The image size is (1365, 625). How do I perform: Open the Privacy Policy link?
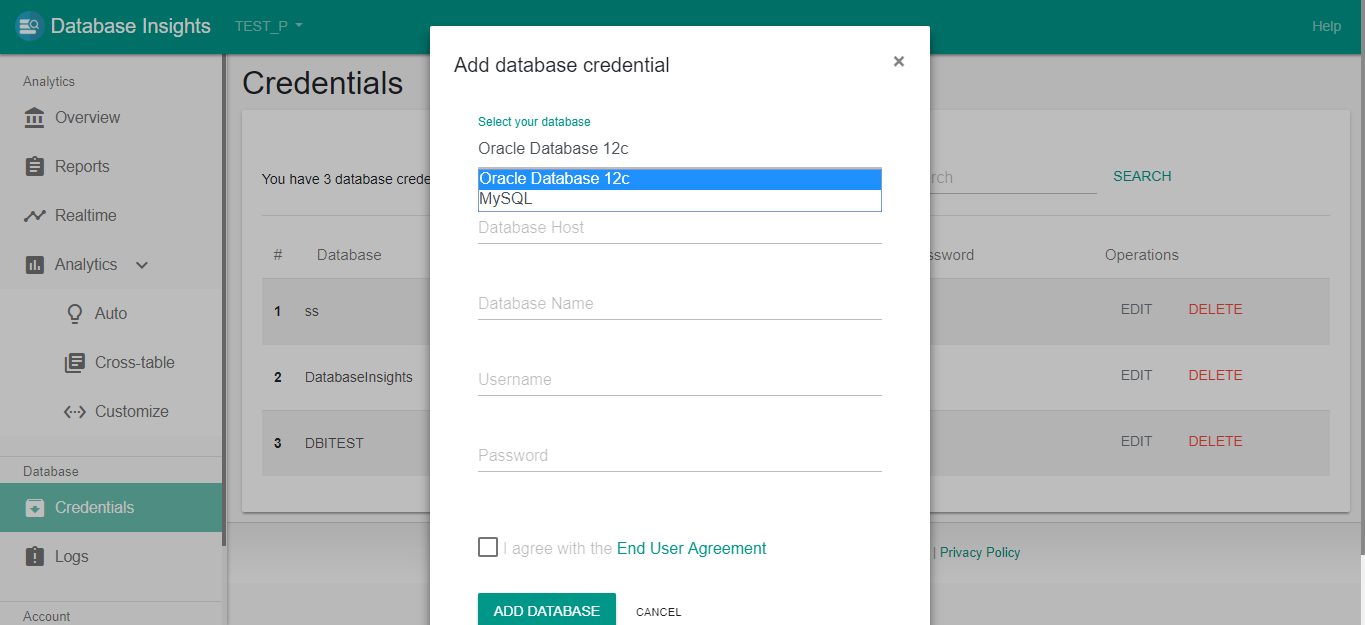(x=980, y=552)
